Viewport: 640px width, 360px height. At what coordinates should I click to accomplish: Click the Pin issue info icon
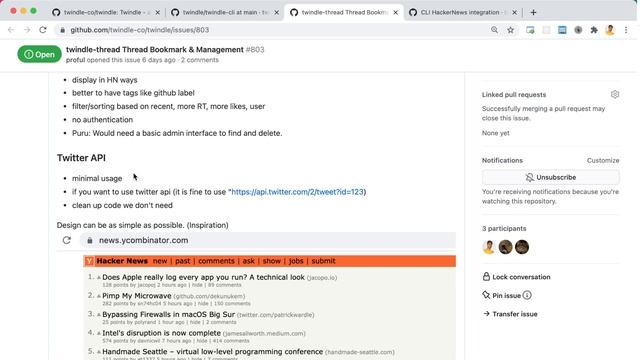pyautogui.click(x=527, y=295)
